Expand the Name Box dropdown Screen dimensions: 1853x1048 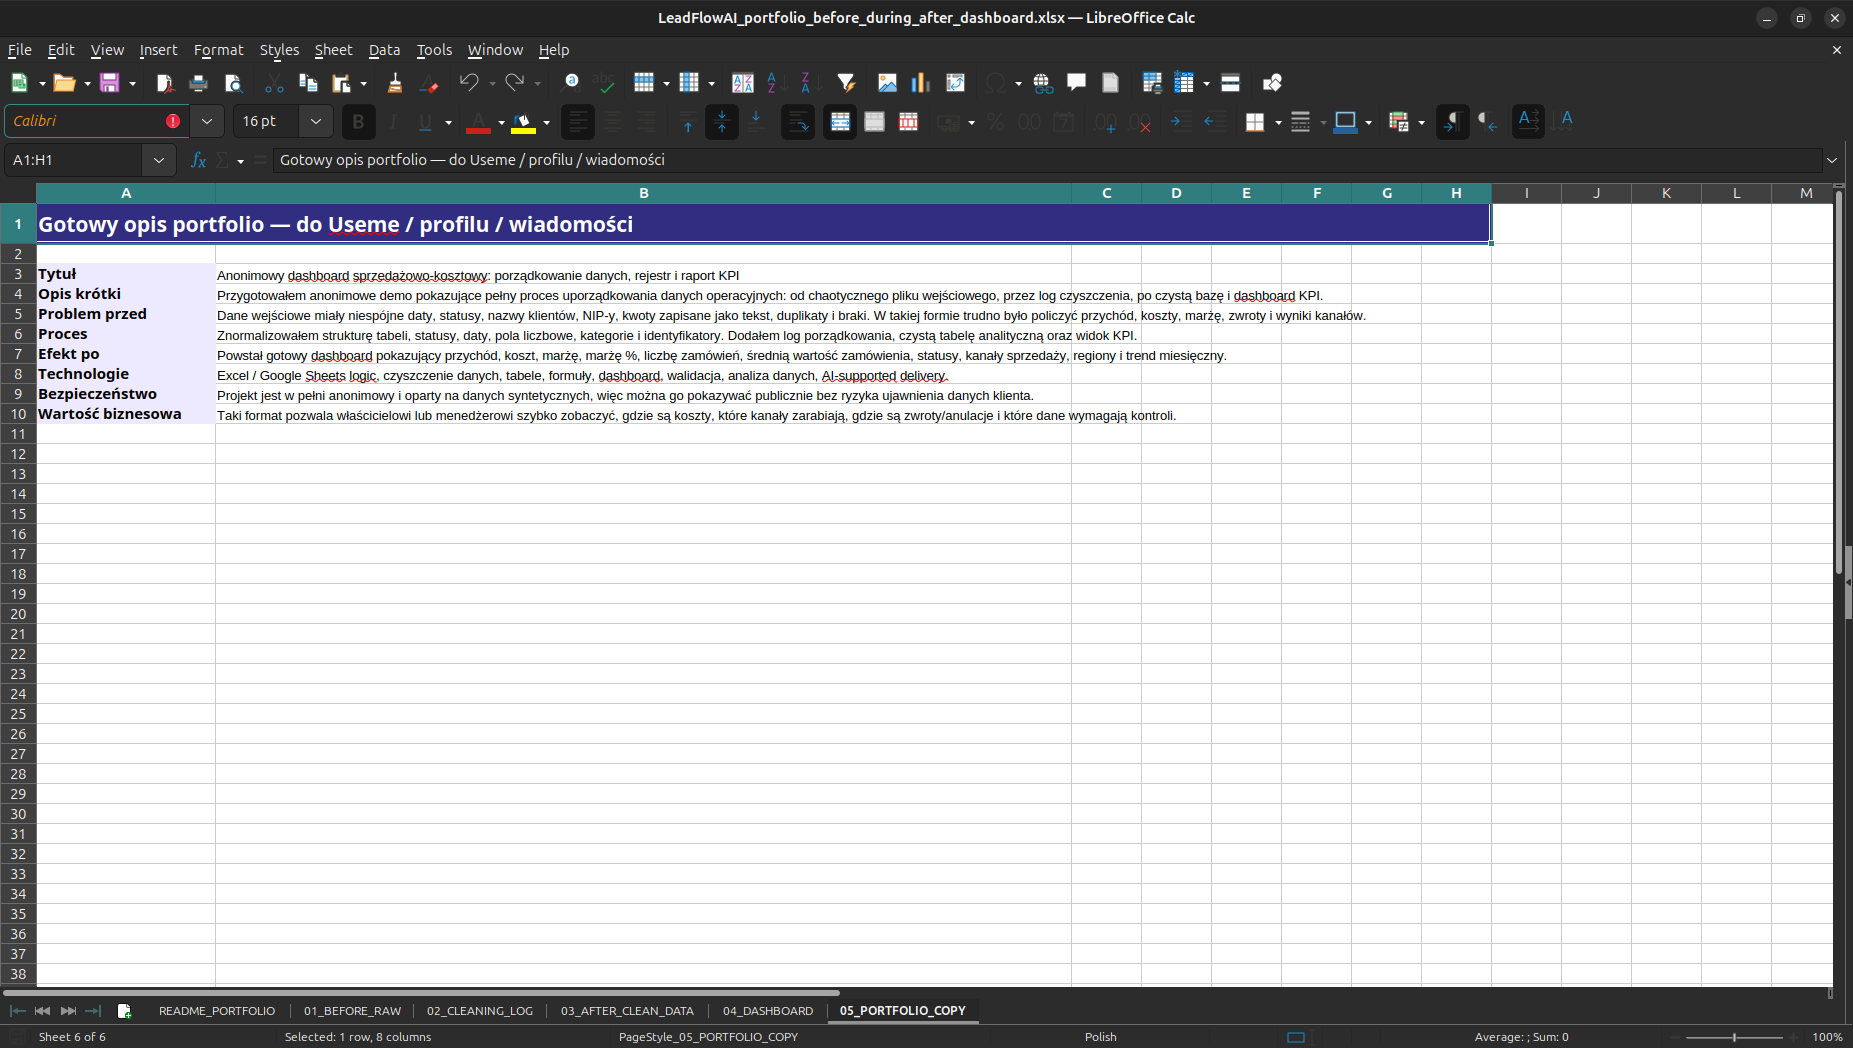click(158, 160)
